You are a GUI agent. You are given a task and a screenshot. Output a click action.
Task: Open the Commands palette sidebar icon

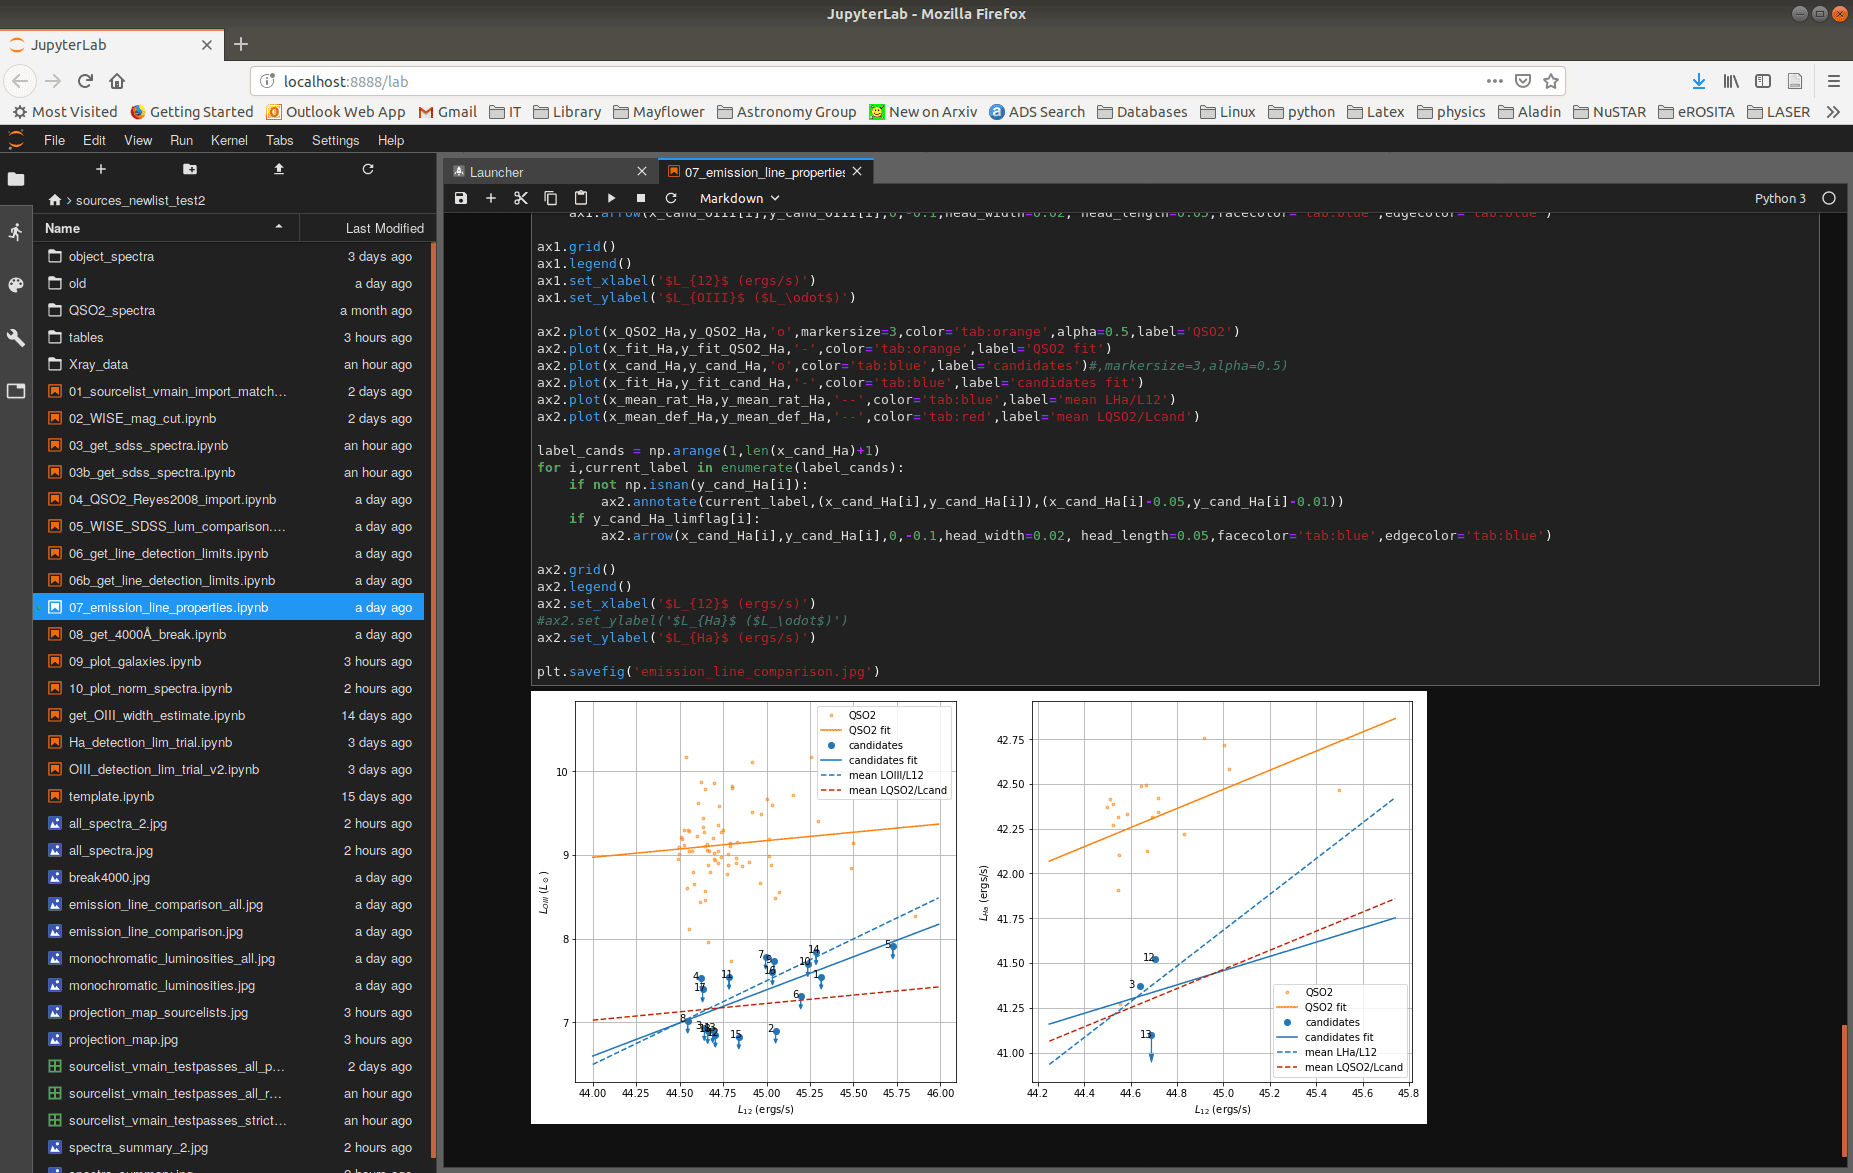coord(16,285)
